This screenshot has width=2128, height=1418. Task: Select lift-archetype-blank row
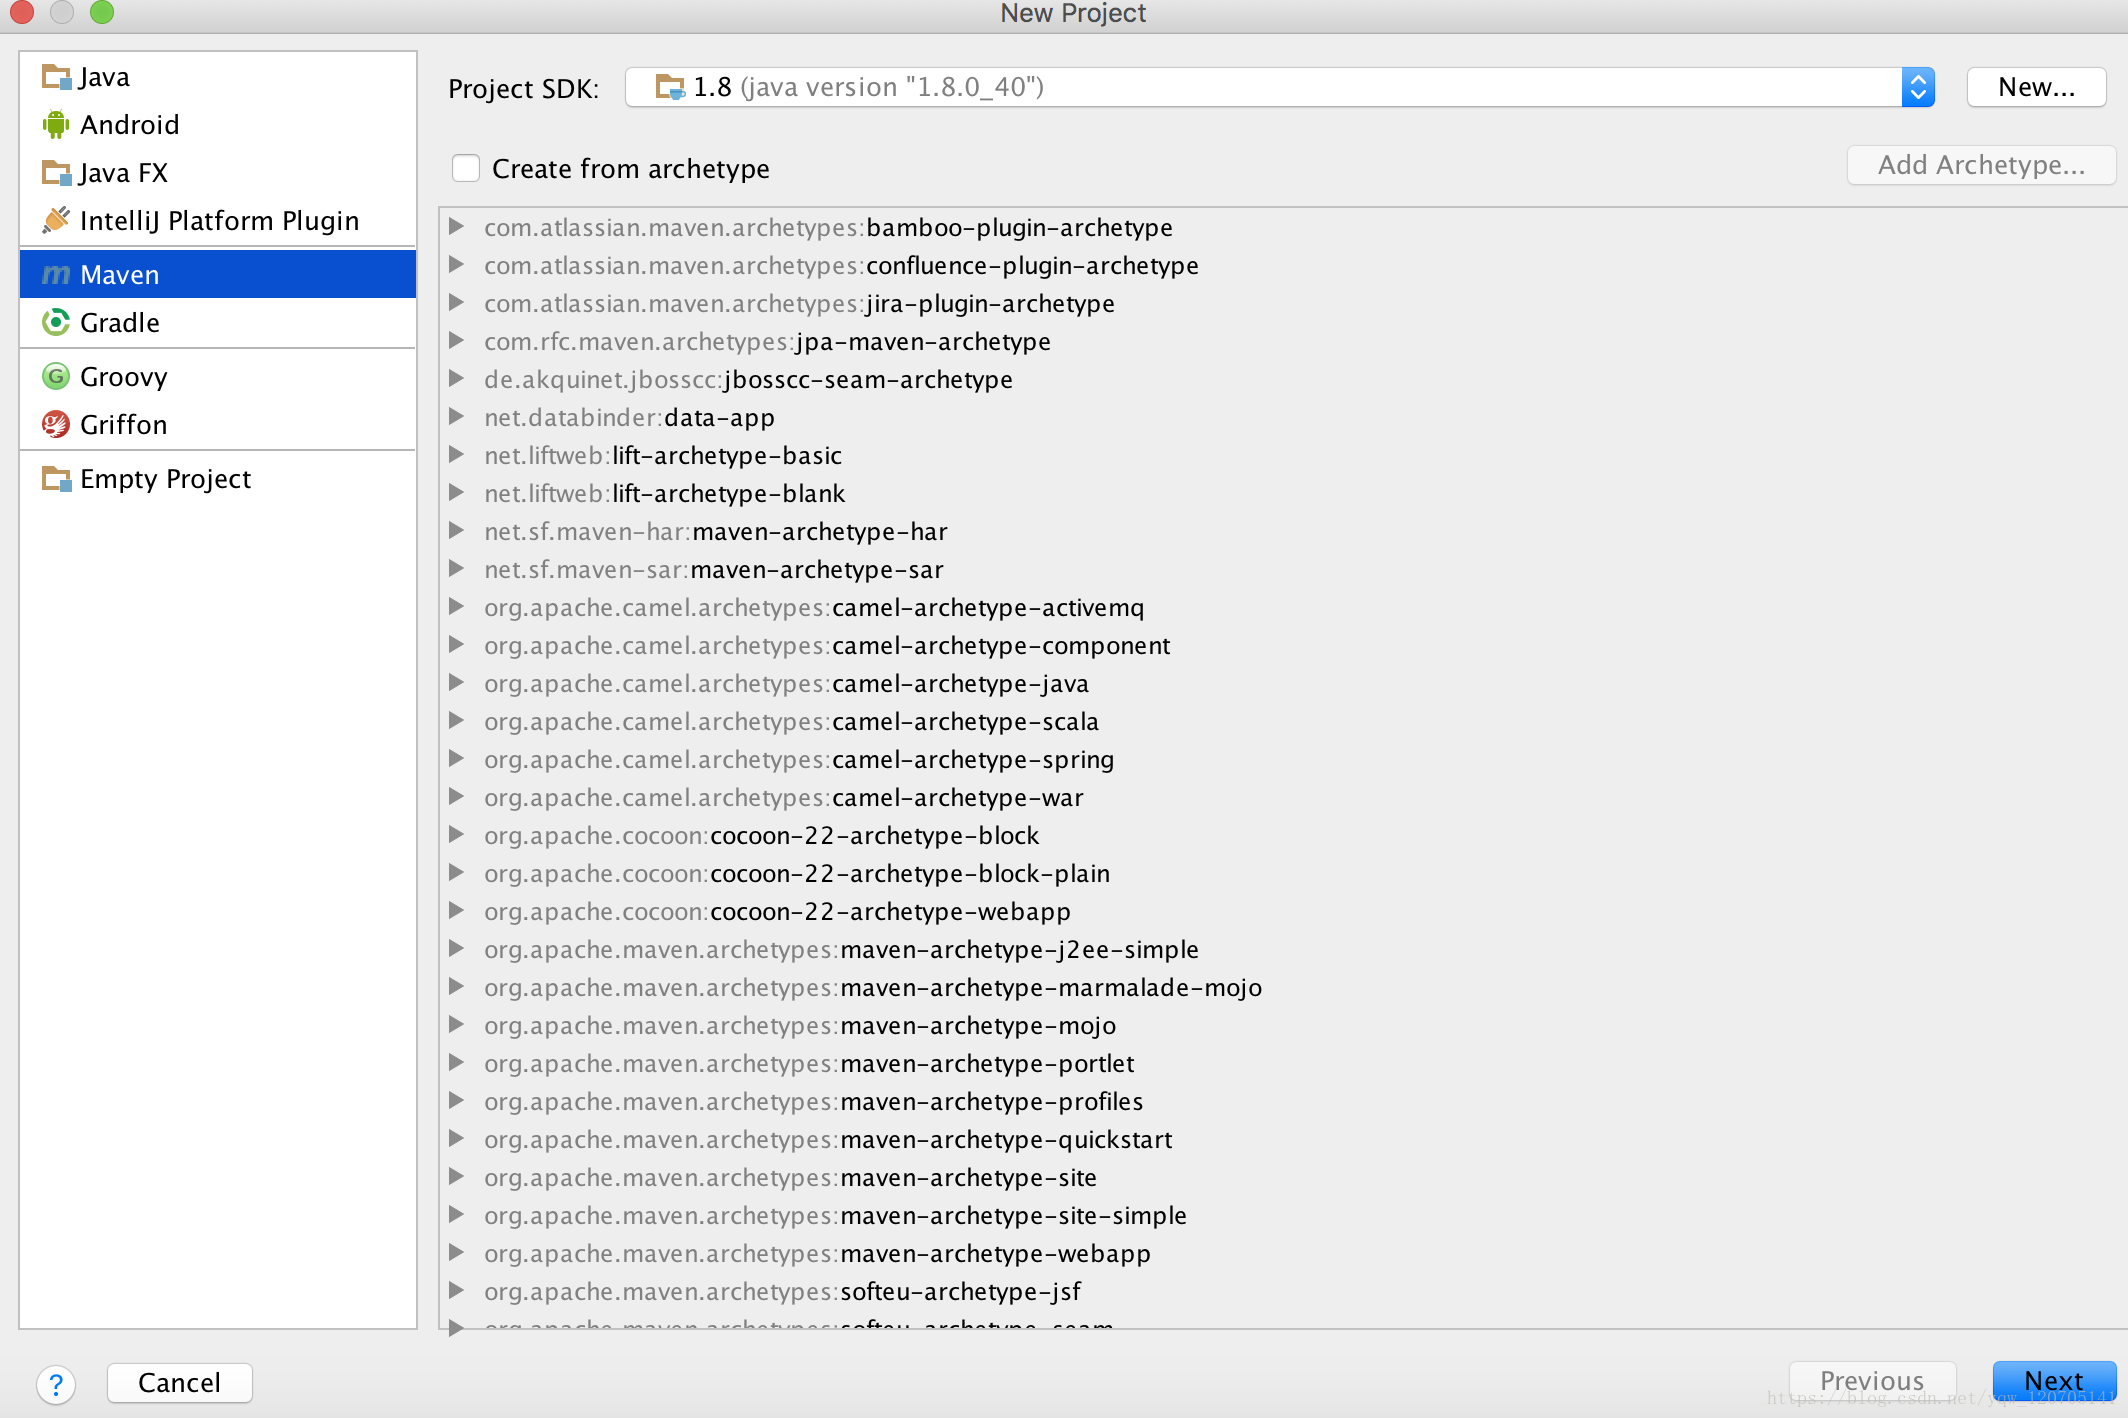click(1282, 493)
